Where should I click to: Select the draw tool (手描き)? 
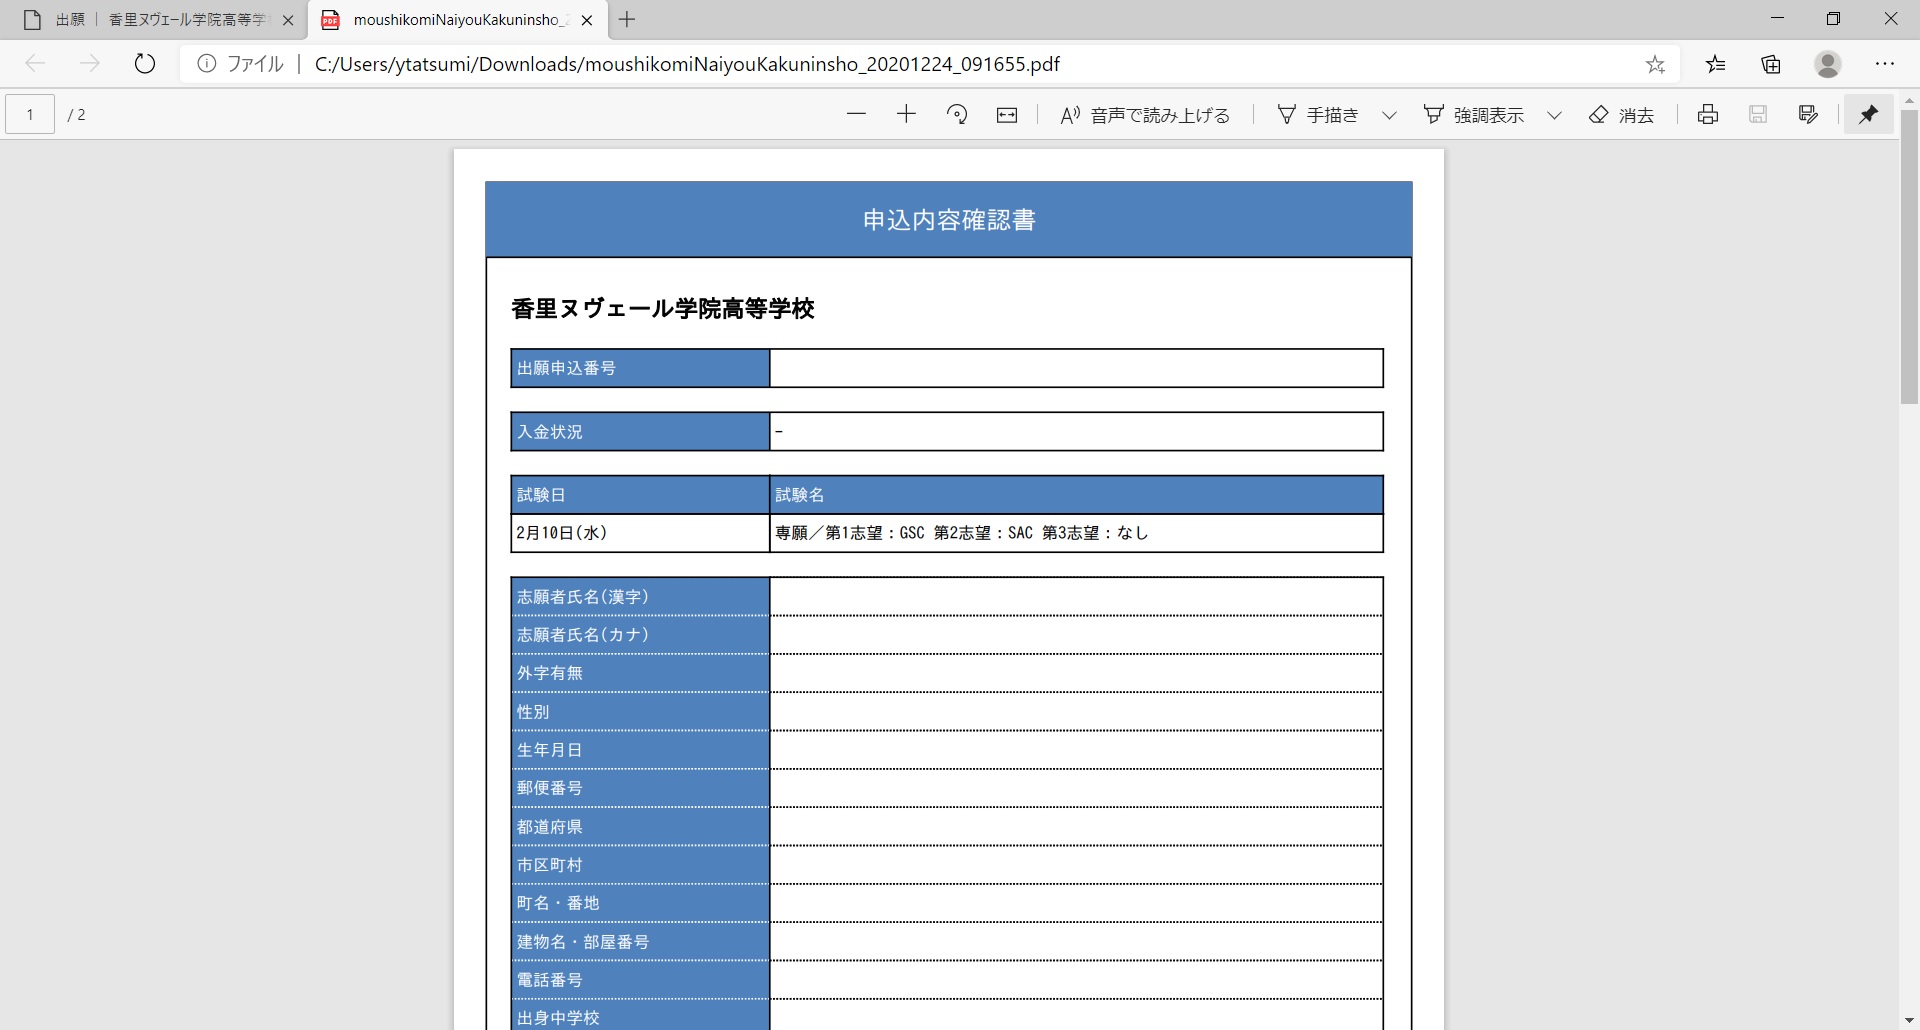pos(1318,115)
